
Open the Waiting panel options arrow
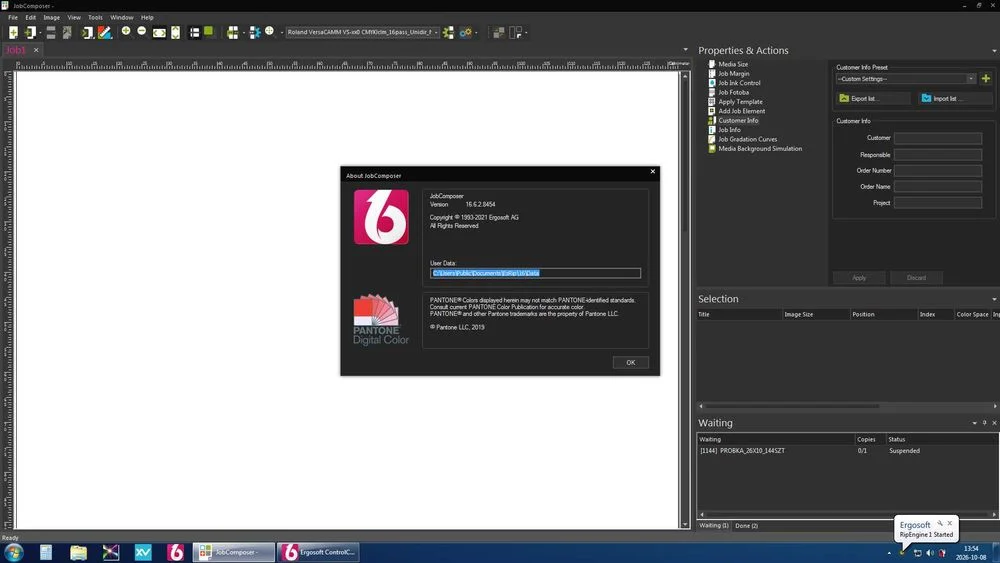click(x=974, y=423)
